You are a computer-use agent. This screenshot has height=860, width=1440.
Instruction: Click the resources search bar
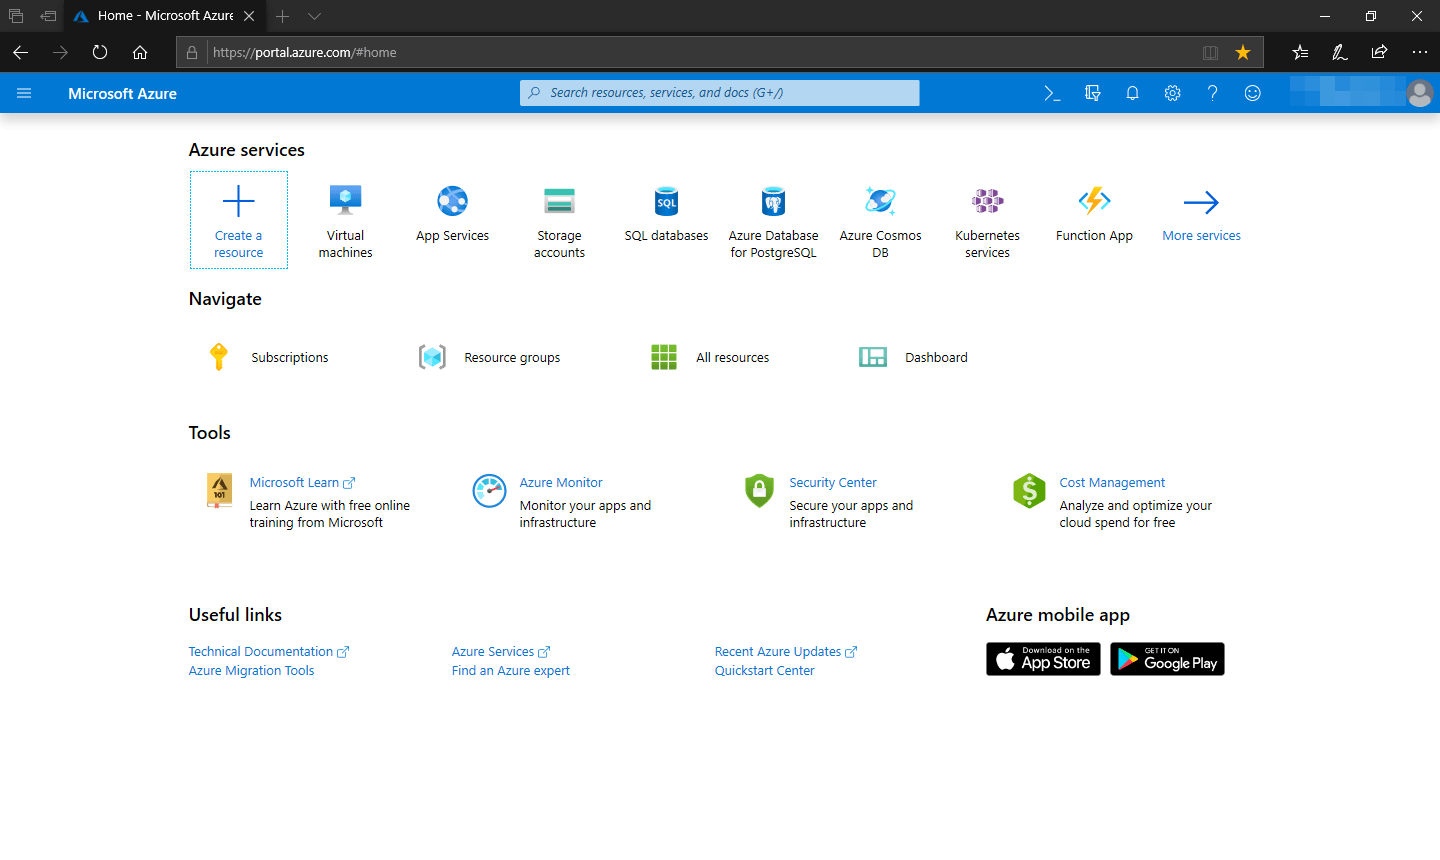[719, 92]
